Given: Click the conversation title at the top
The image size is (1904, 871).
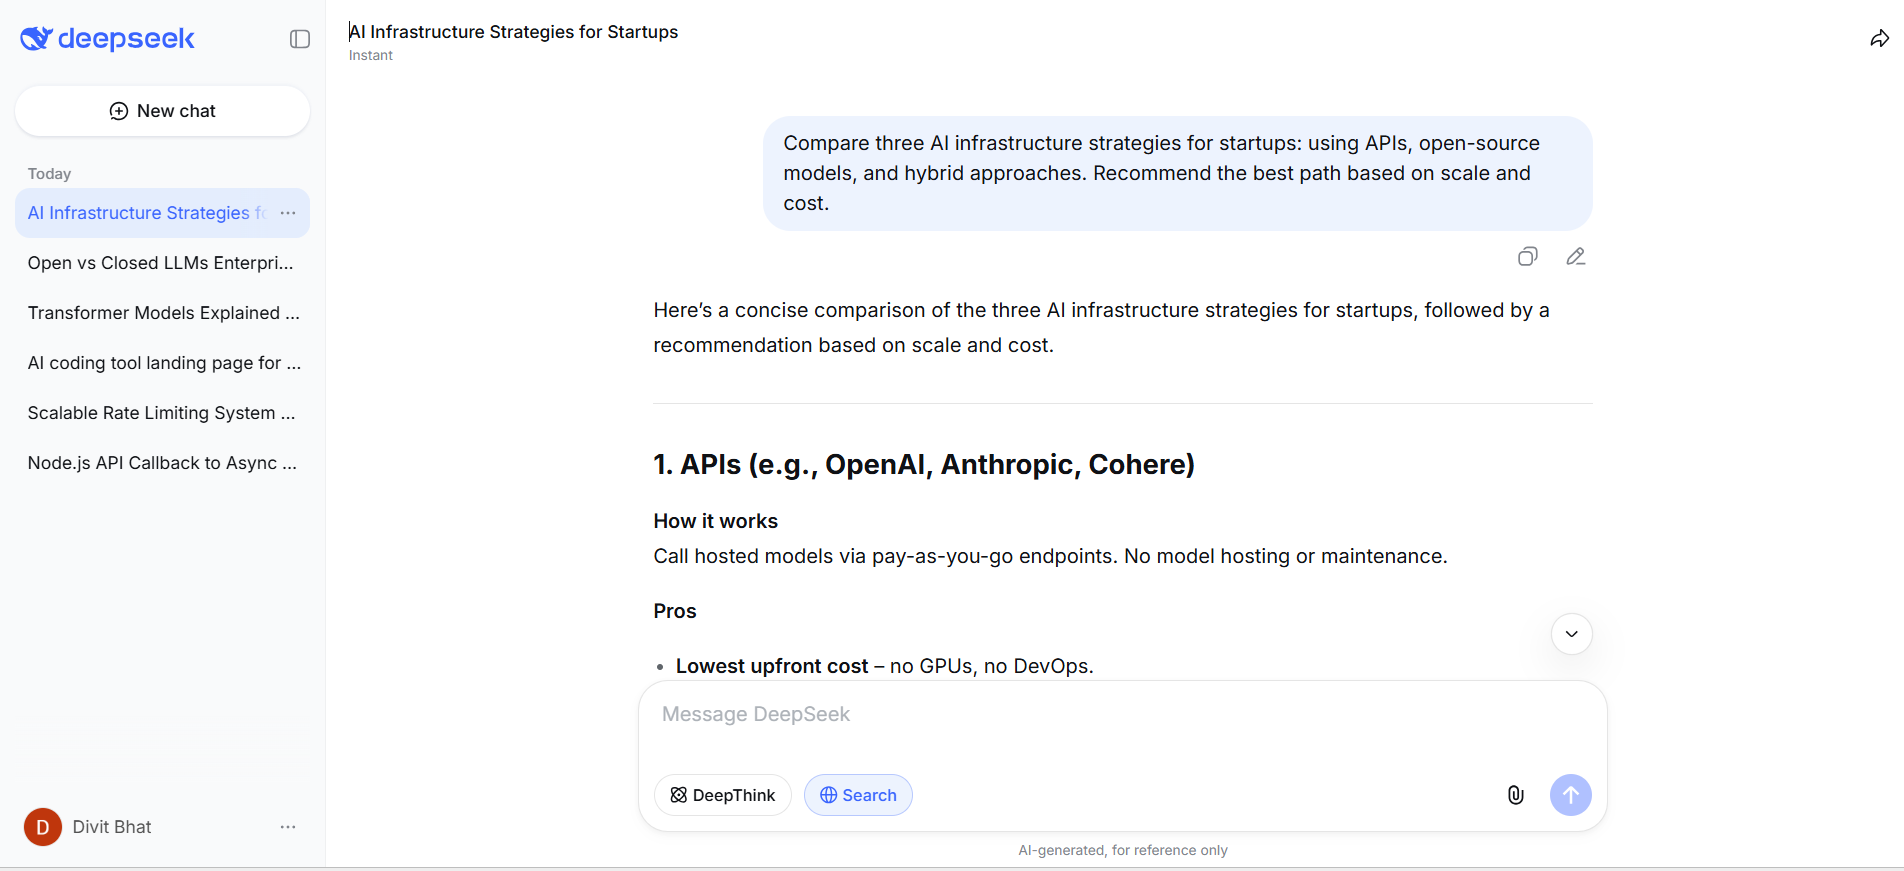Looking at the screenshot, I should point(513,32).
